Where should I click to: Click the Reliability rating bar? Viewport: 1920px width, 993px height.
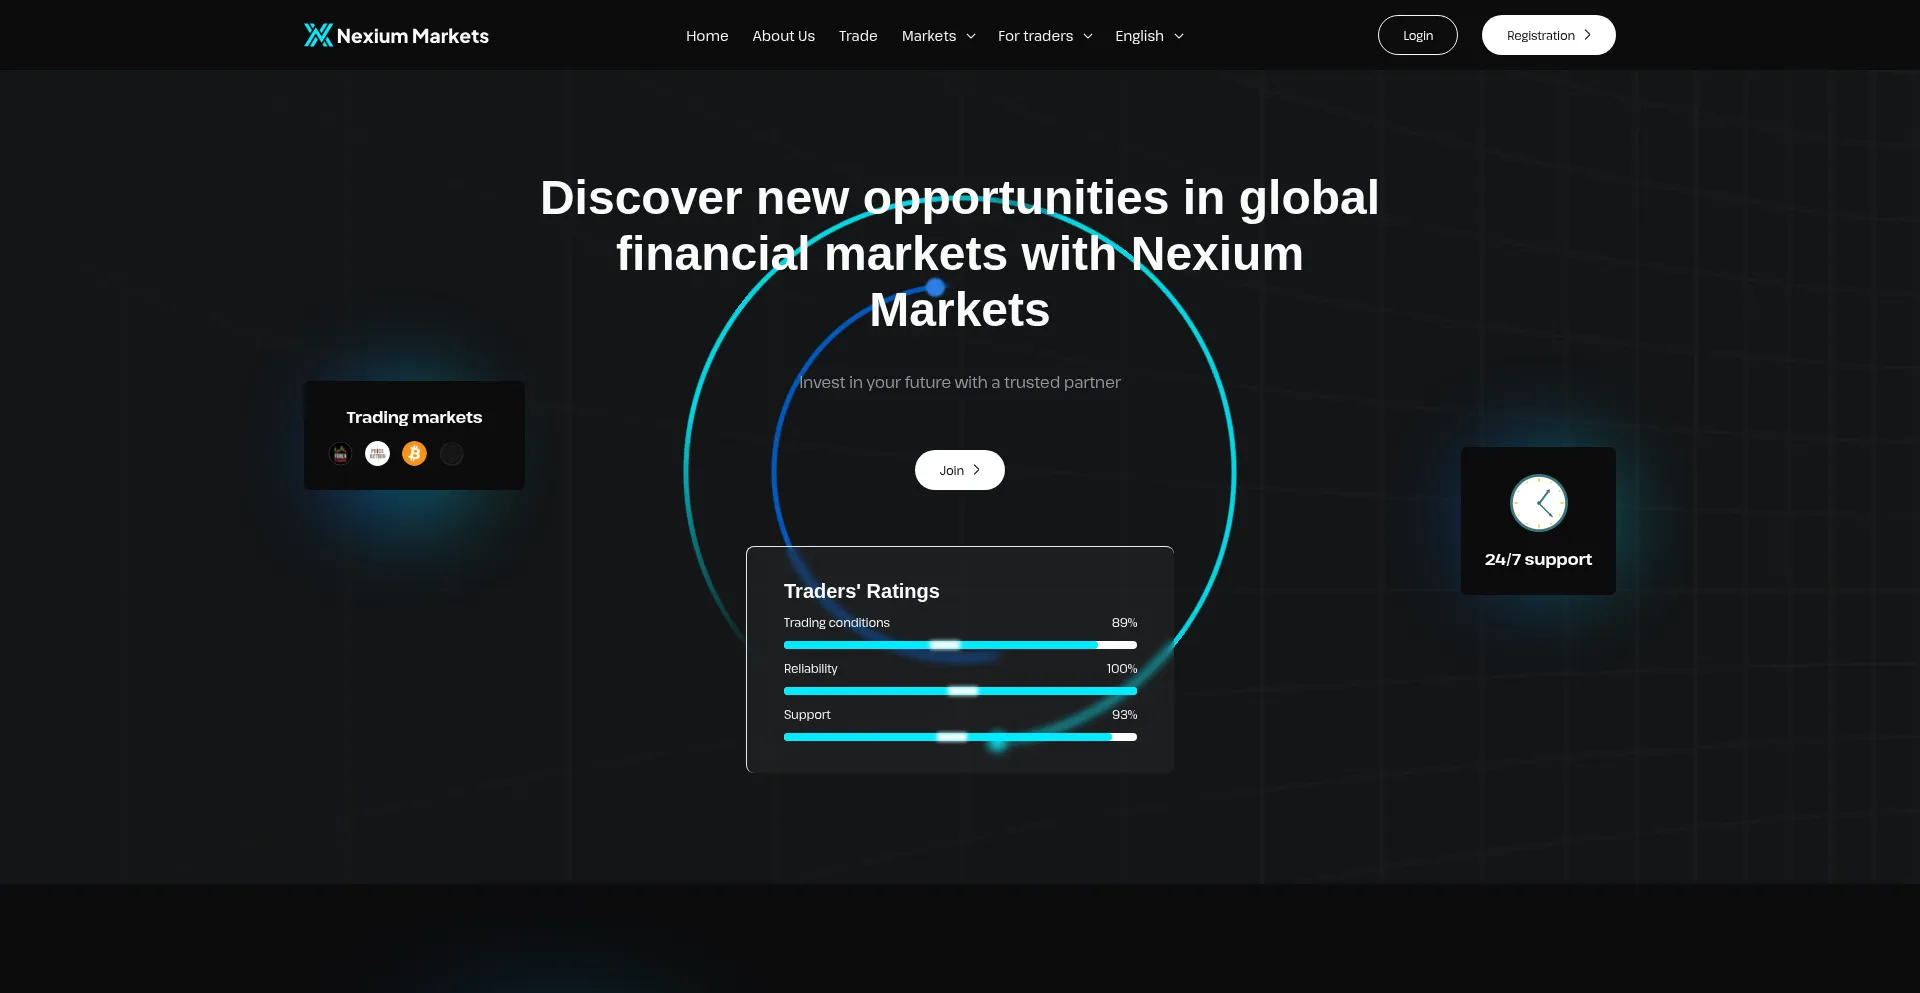tap(959, 691)
